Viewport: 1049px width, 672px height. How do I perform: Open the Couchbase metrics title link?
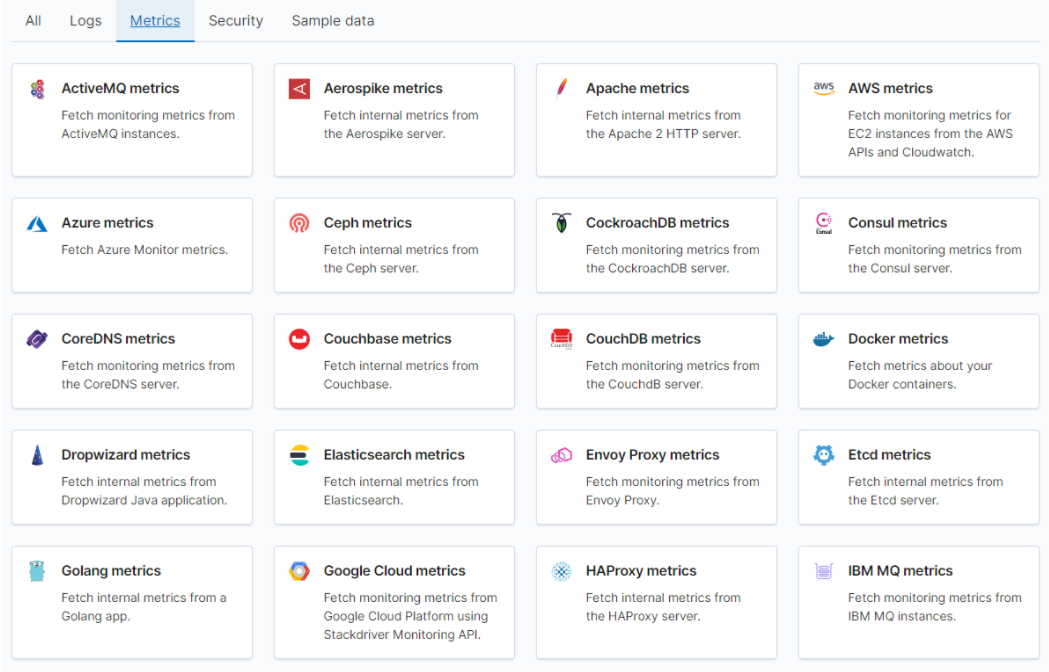coord(387,339)
